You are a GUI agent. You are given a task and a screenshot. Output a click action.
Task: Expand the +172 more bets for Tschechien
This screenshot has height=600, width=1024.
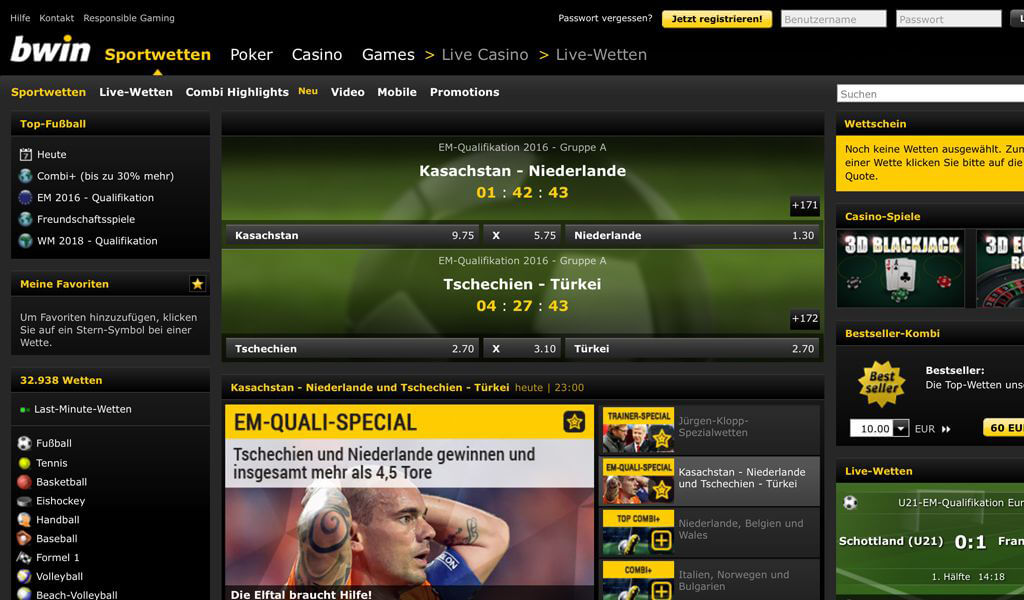(805, 319)
